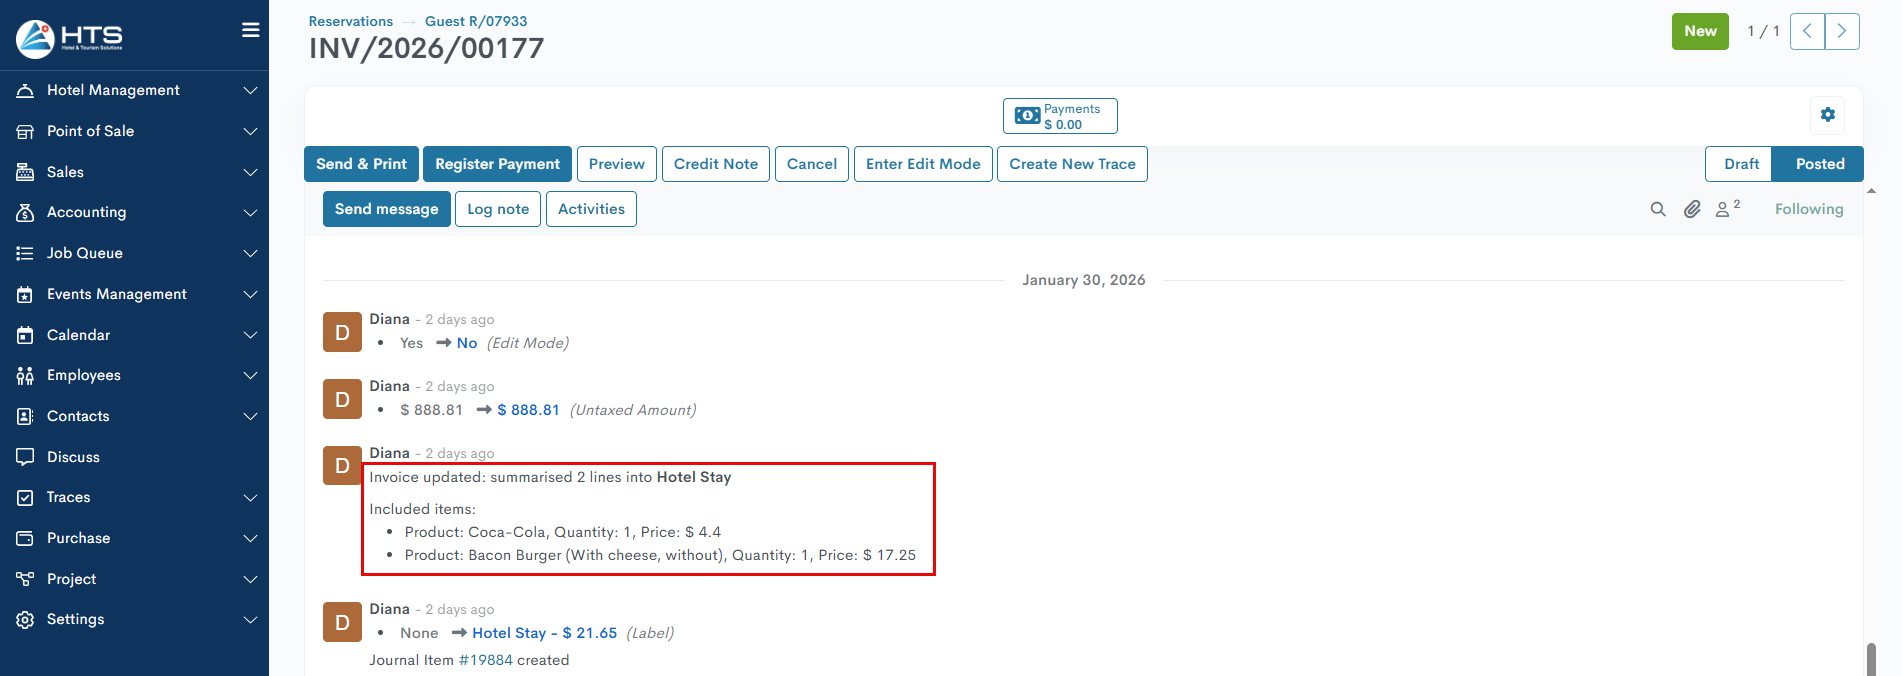Open the settings gear icon on invoice

[1827, 115]
